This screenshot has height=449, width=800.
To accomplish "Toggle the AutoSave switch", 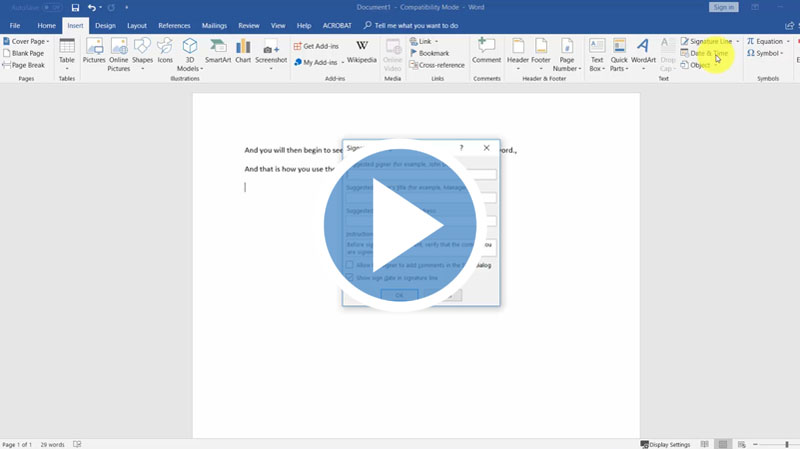I will 50,7.
